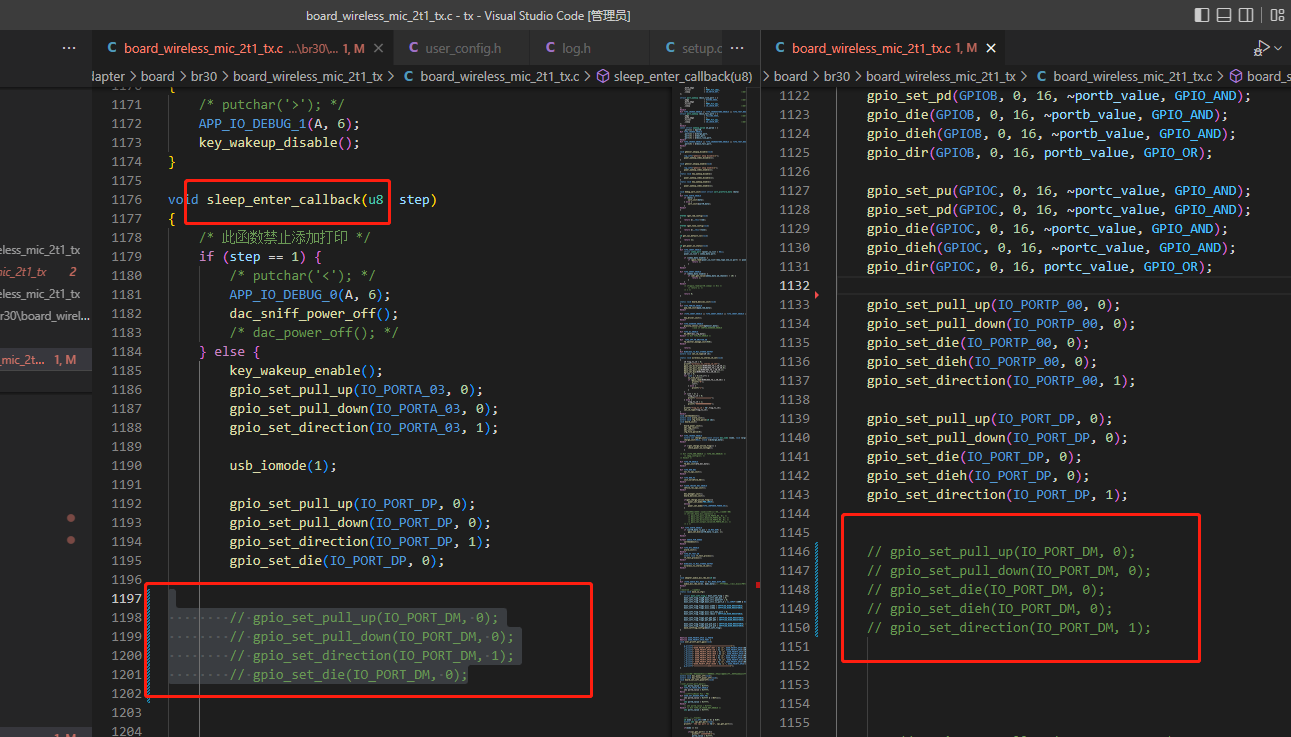Switch to the log.h tab
Viewport: 1291px width, 737px height.
point(588,48)
